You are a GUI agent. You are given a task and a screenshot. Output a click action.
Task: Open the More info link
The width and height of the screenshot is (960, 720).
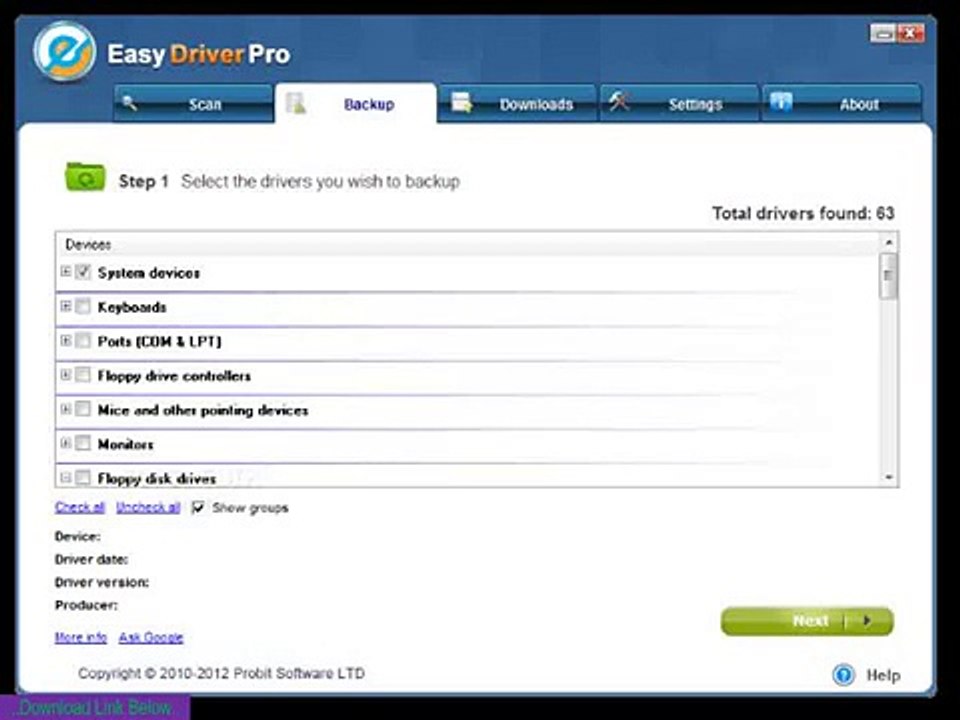point(81,637)
